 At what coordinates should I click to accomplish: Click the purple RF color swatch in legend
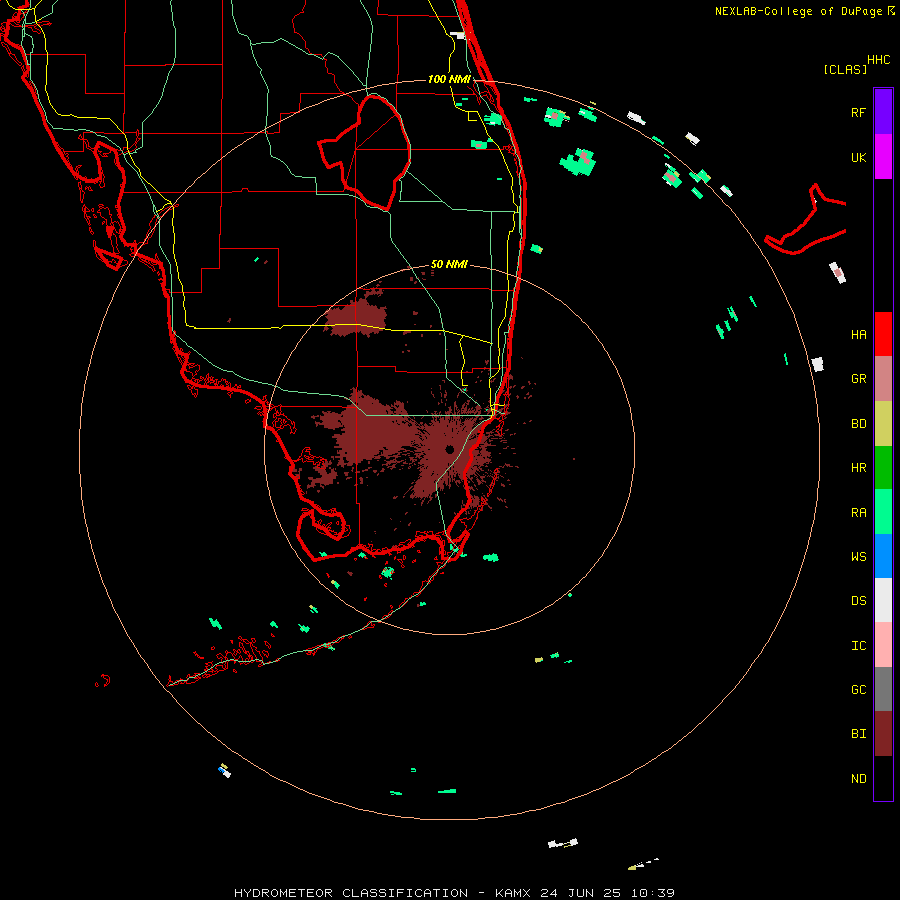[883, 111]
